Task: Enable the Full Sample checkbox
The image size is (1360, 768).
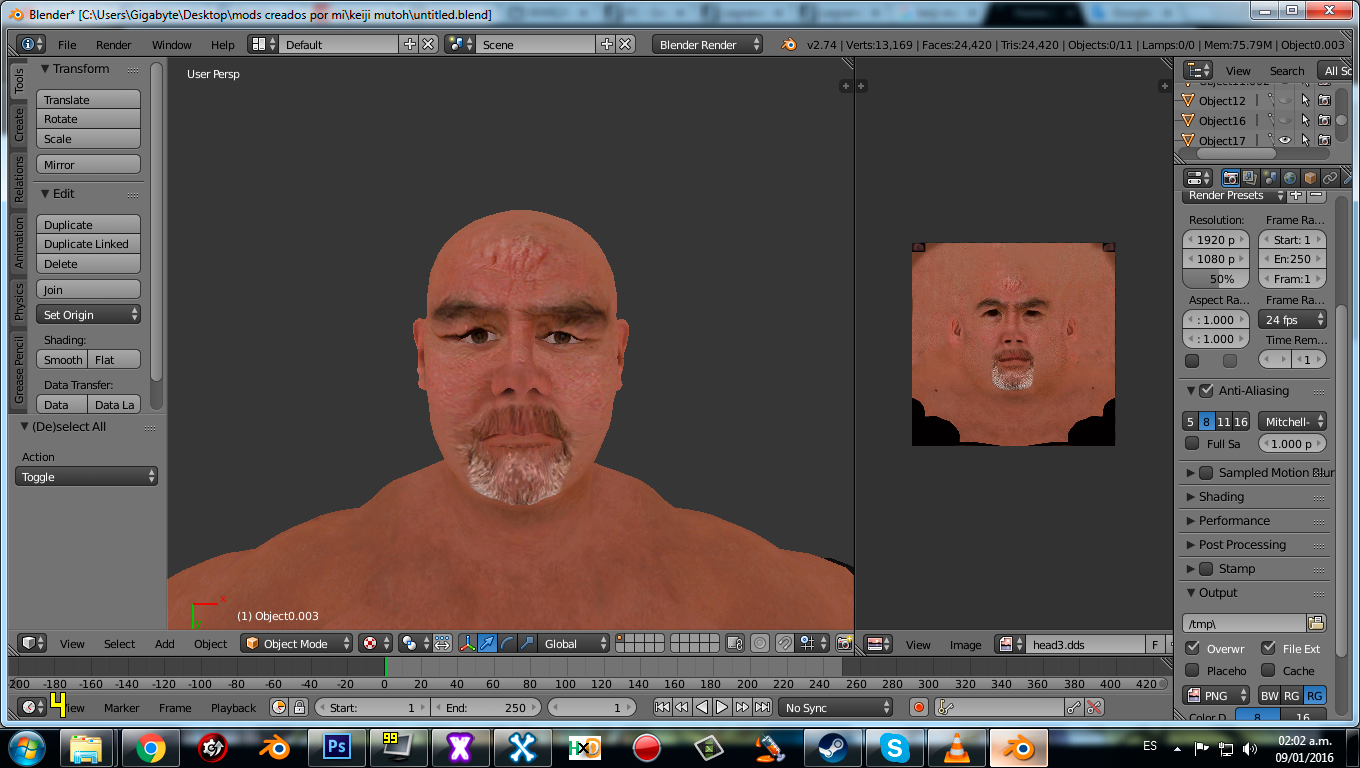Action: pyautogui.click(x=1192, y=443)
